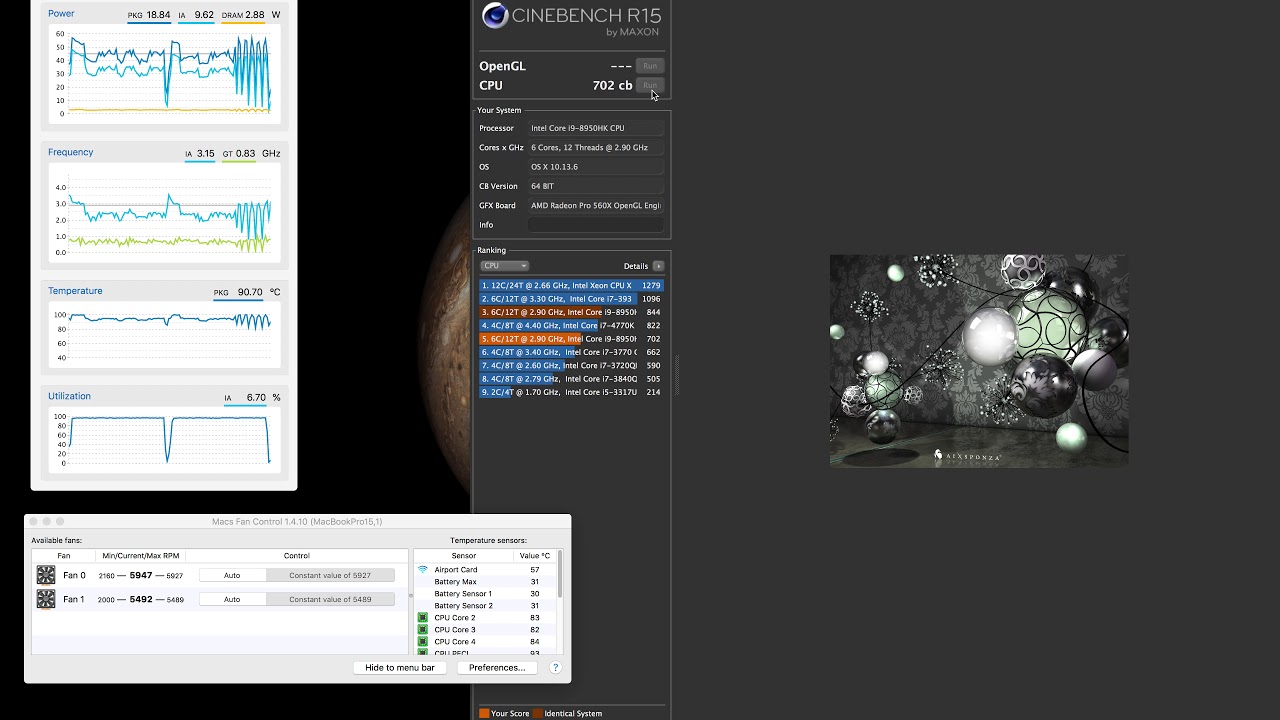The width and height of the screenshot is (1280, 720).
Task: Select ranking entry 6C/12T @ 3.30 GHz
Action: coord(571,299)
